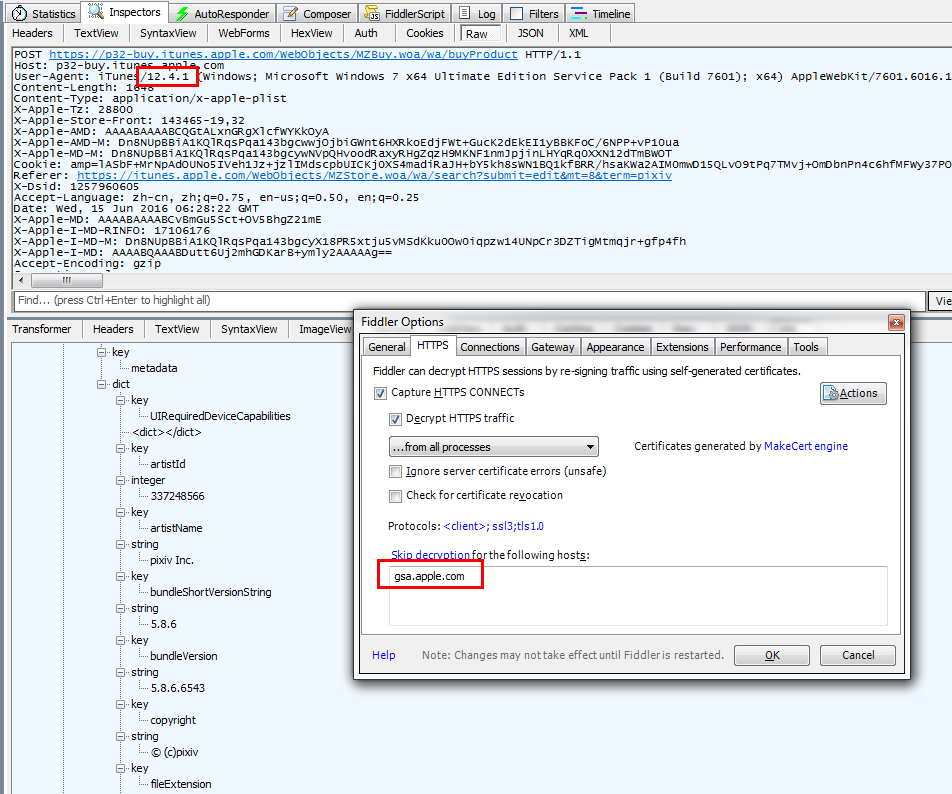Screen dimensions: 952x794
Task: Click the Skip decryption link
Action: tap(430, 555)
